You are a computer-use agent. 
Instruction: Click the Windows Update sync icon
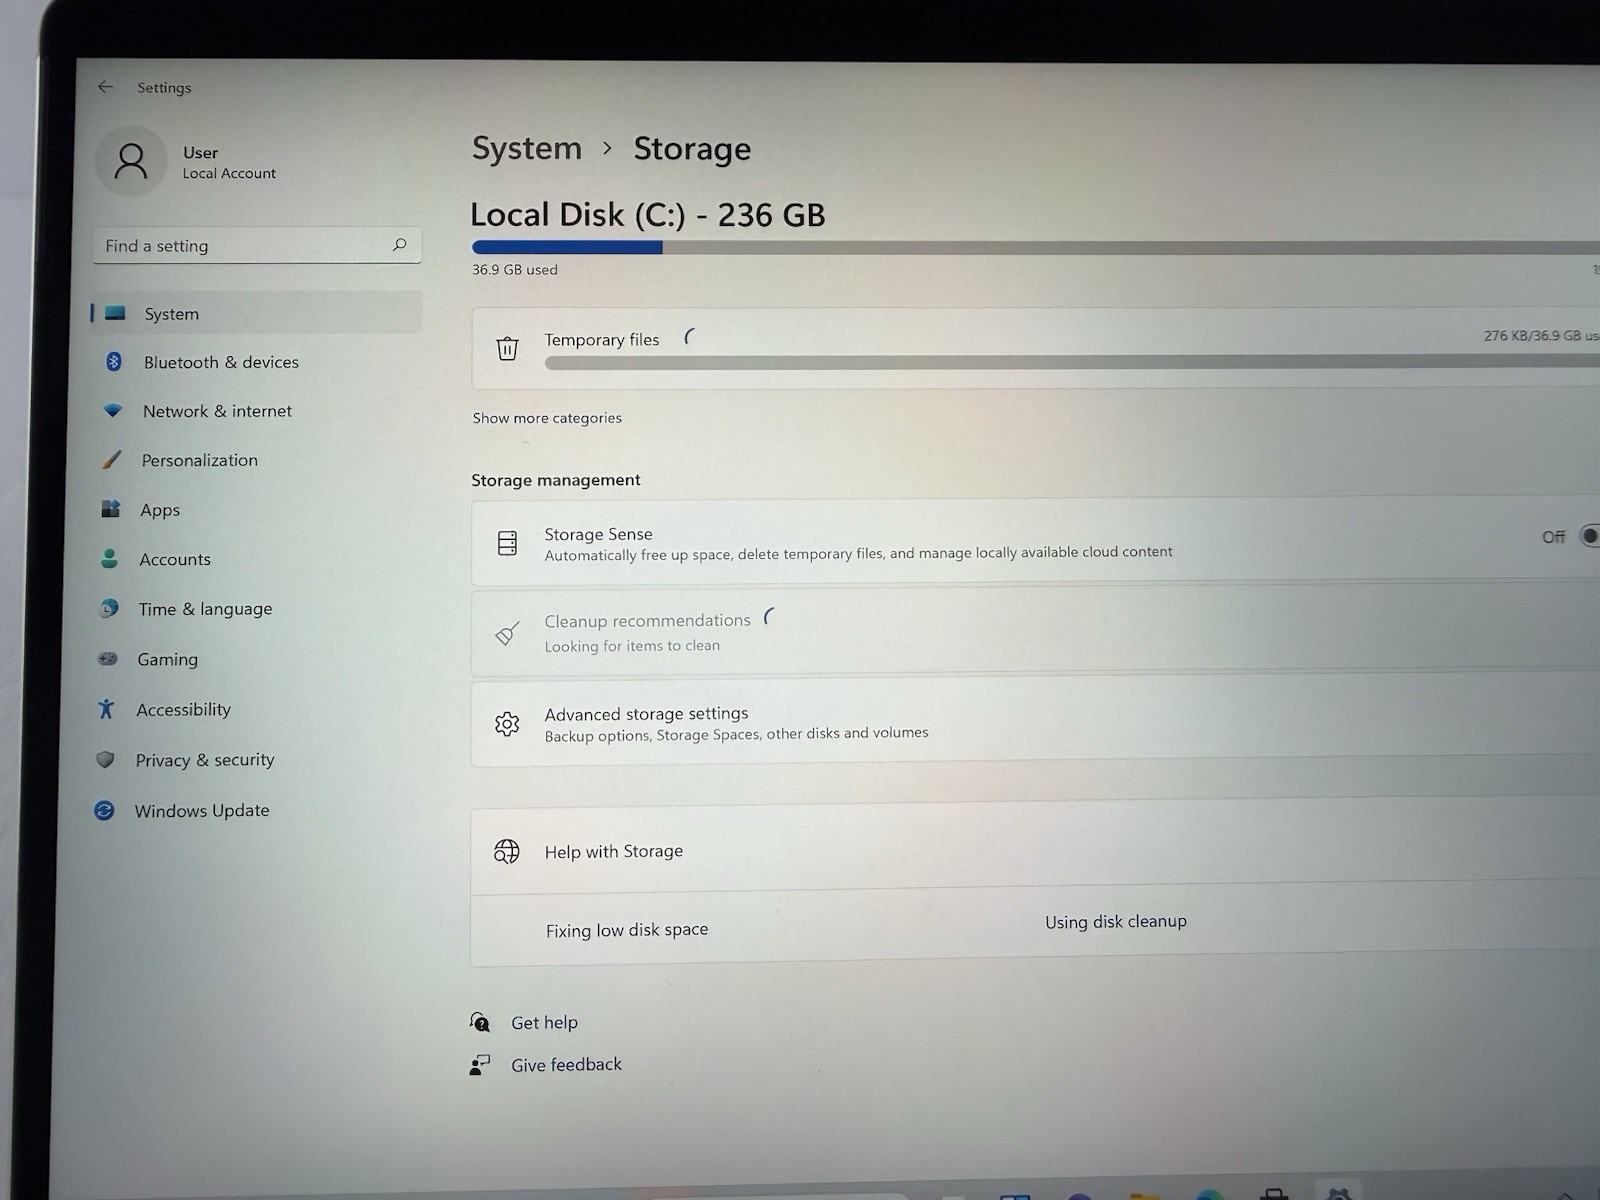tap(104, 810)
